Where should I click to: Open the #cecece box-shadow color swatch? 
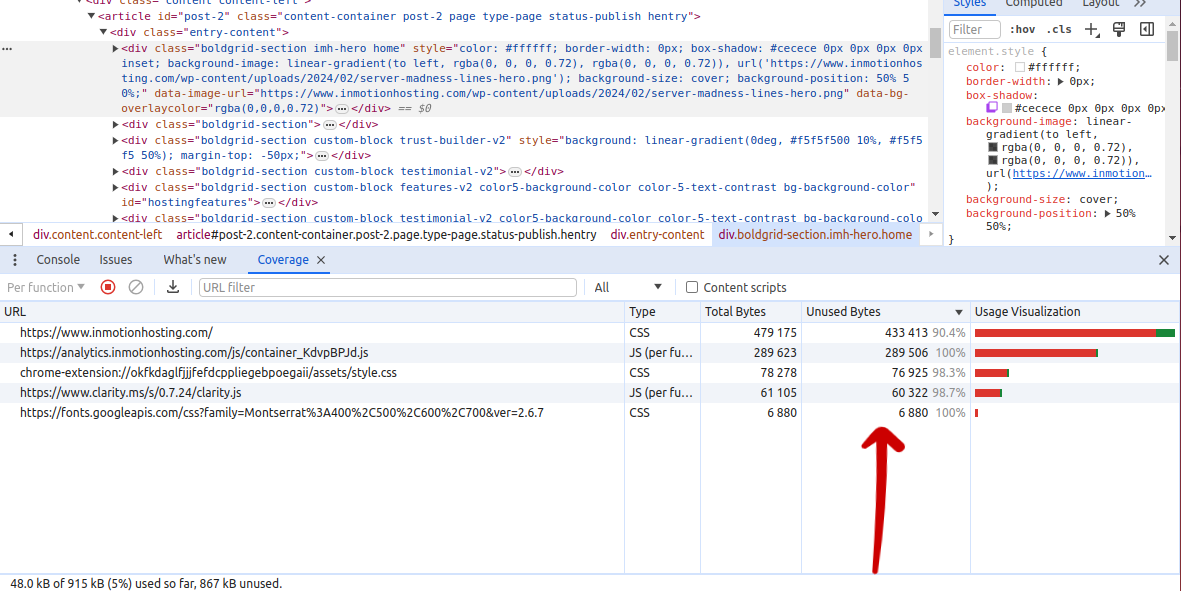(x=1006, y=108)
